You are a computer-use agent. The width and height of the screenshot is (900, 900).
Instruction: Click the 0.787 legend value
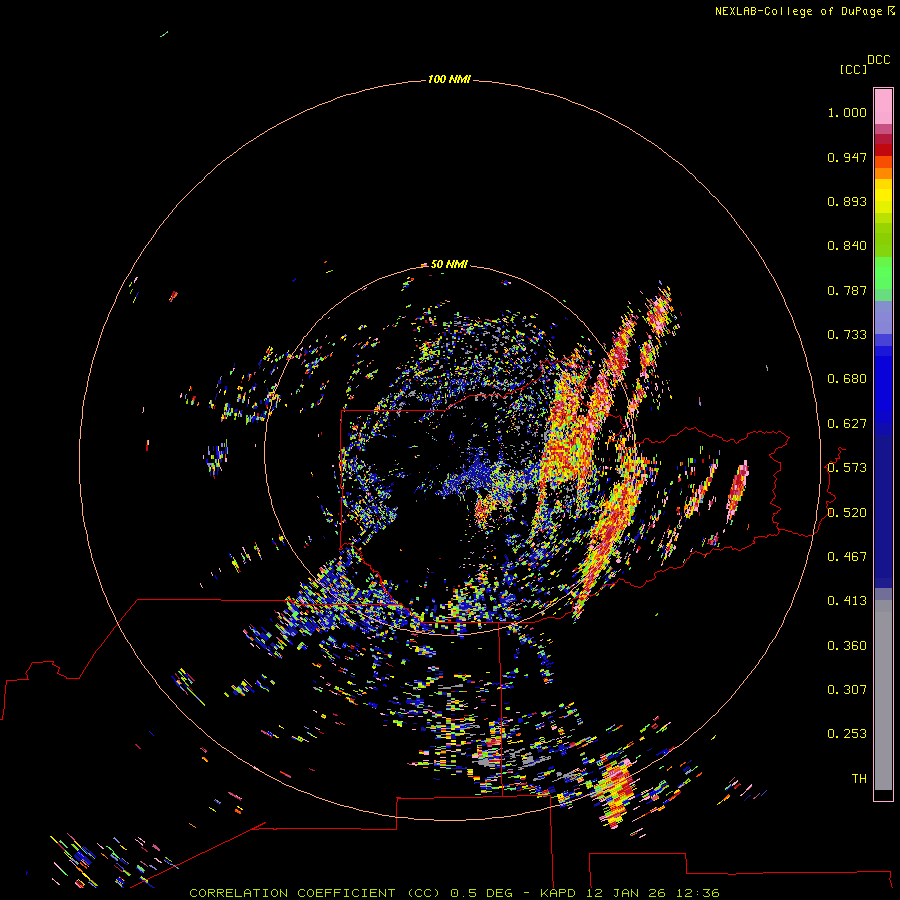847,290
